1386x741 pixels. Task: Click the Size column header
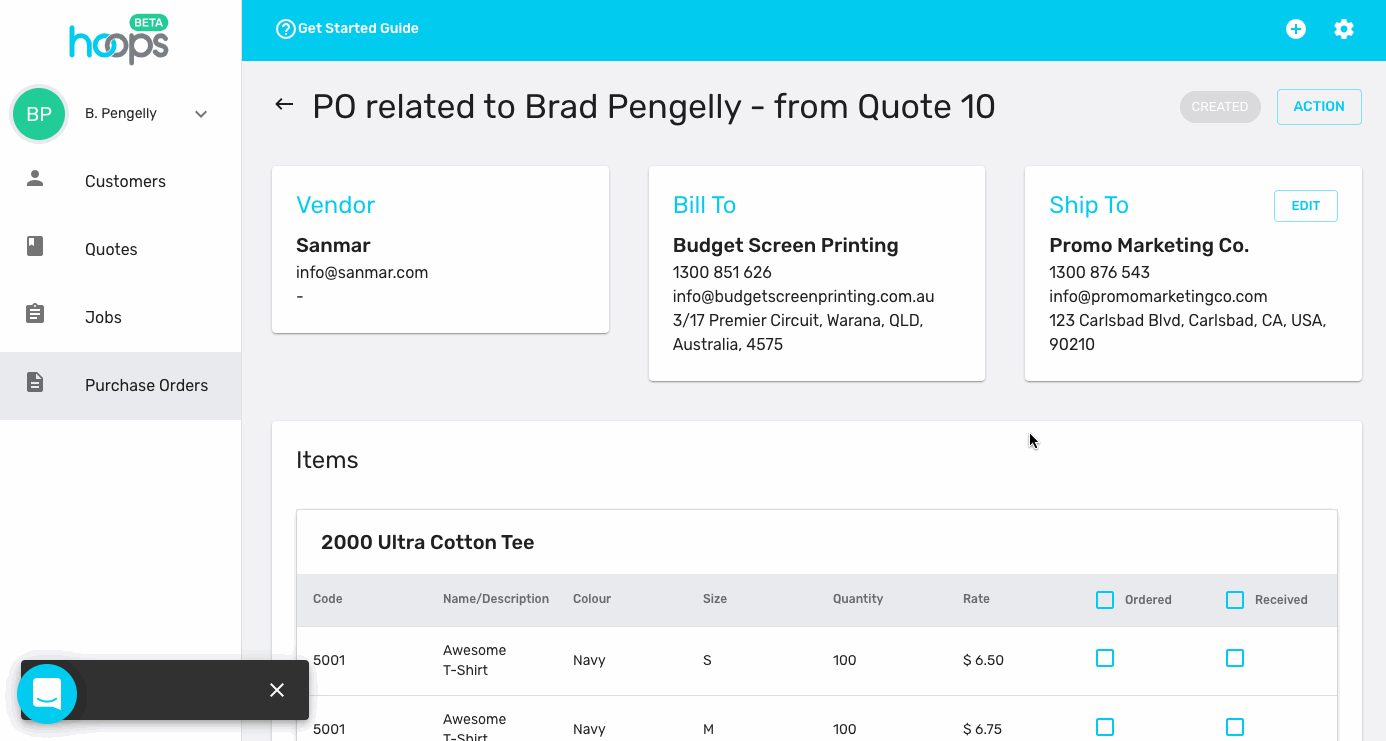(x=715, y=599)
